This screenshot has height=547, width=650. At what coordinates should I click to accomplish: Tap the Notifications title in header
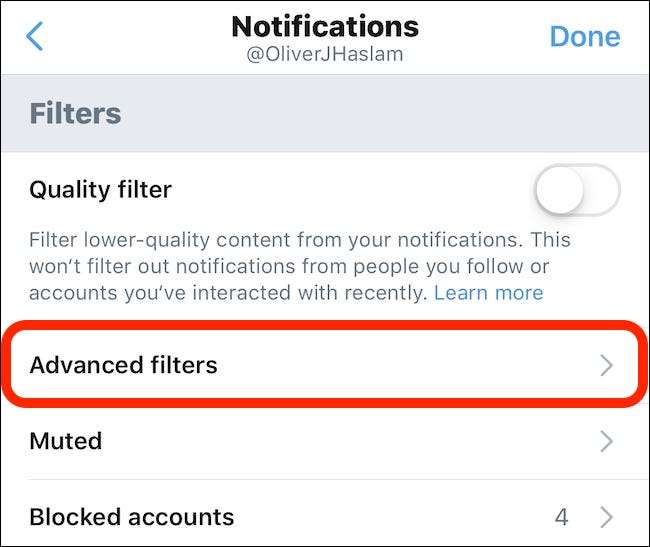pyautogui.click(x=325, y=26)
